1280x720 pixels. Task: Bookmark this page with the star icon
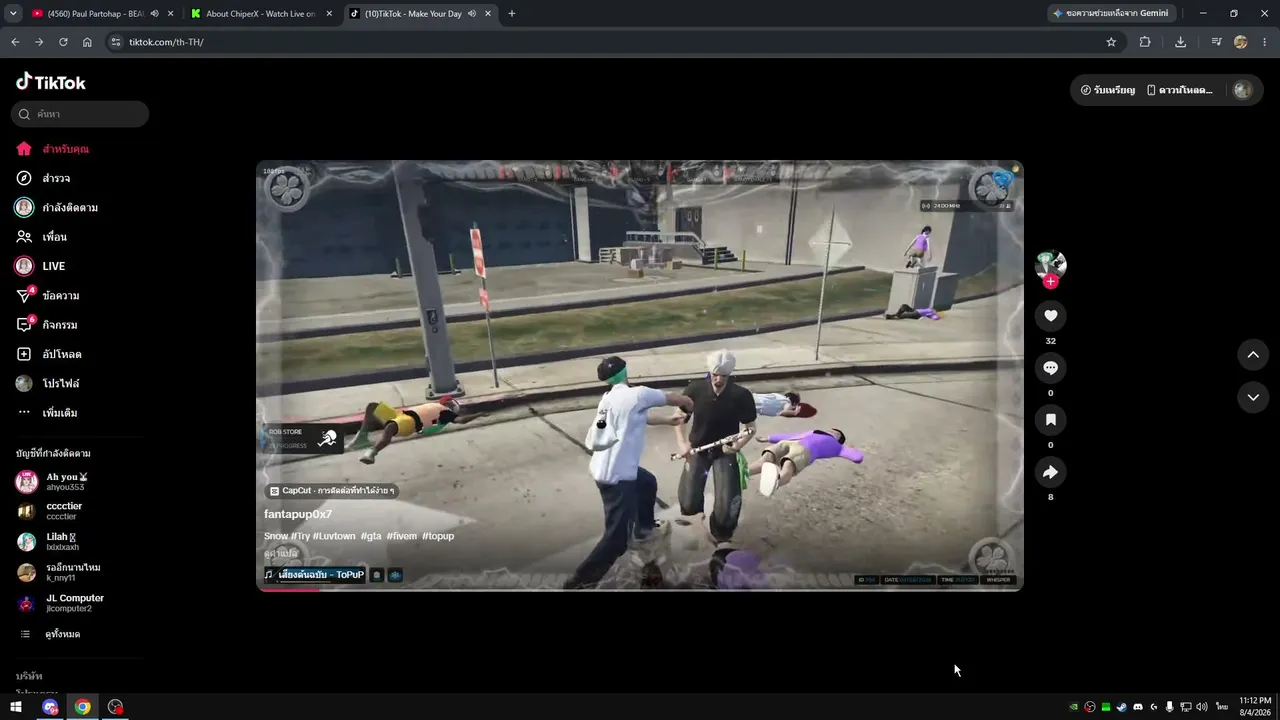1111,42
